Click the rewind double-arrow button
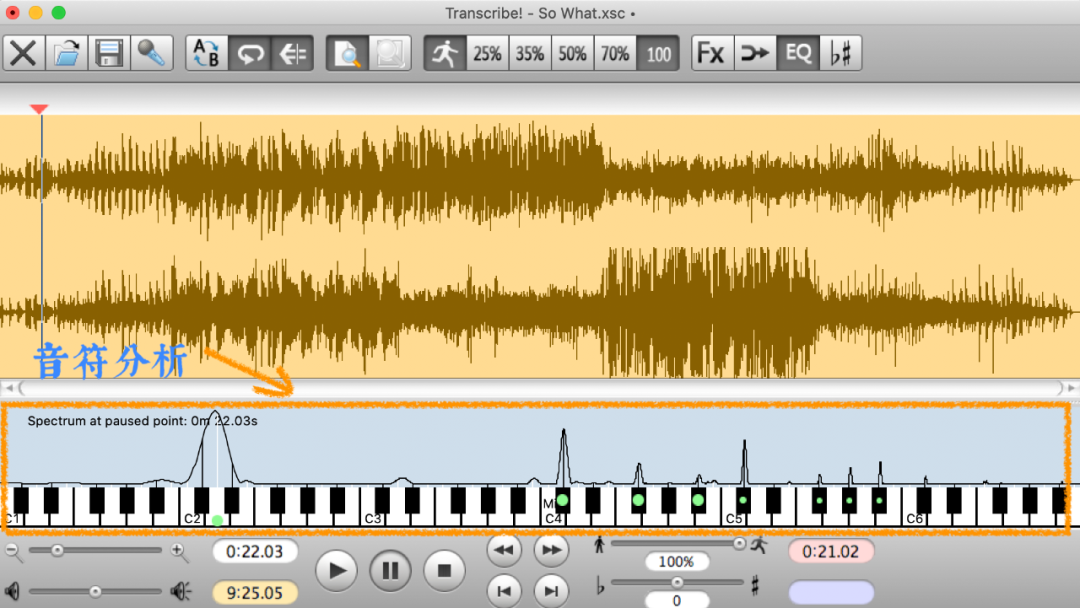1080x608 pixels. pyautogui.click(x=503, y=550)
